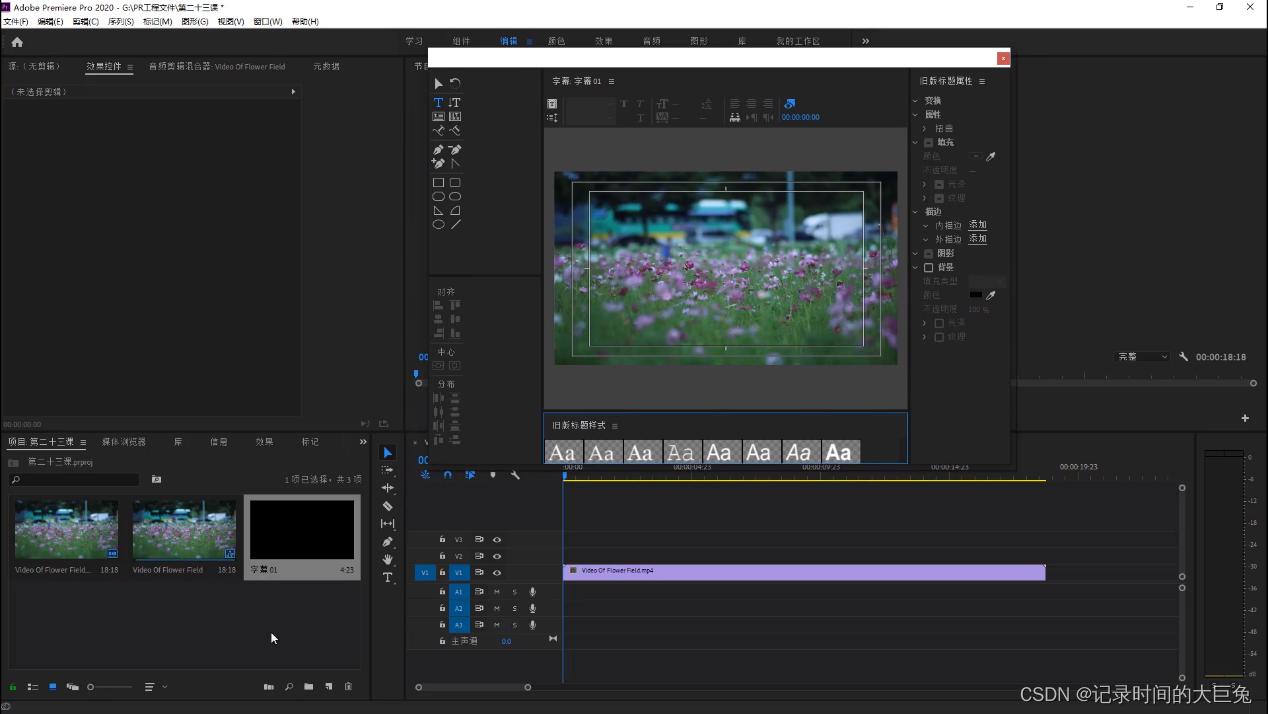Toggle the snap magnet in timeline

coord(448,475)
